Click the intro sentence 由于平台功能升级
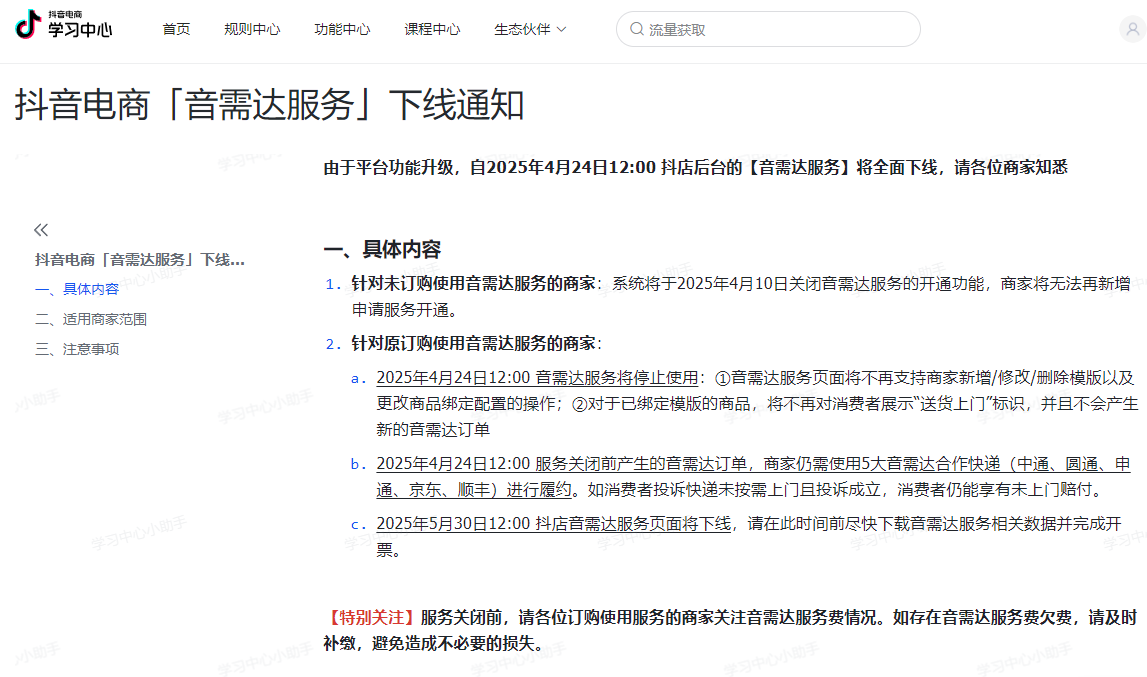1147x677 pixels. coord(388,168)
